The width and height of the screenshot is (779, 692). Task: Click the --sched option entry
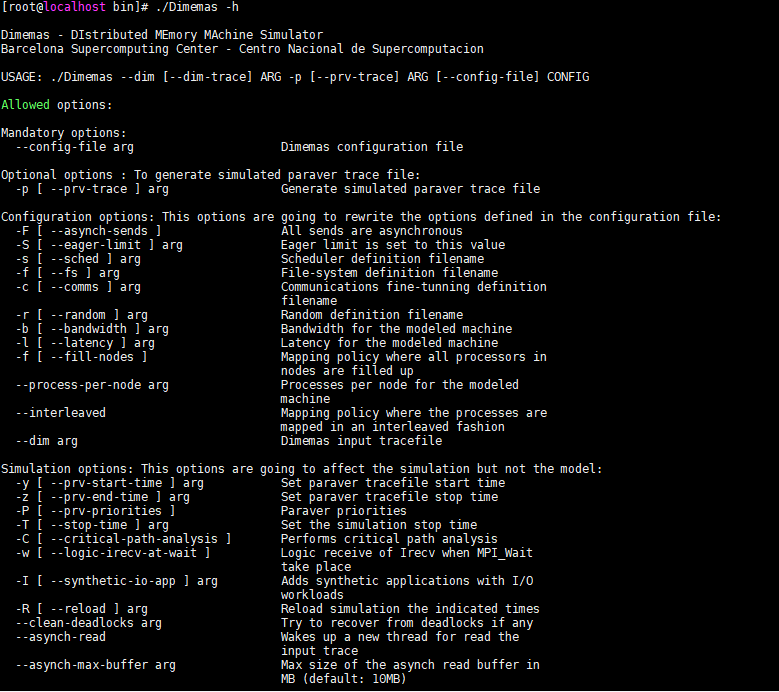tap(78, 259)
